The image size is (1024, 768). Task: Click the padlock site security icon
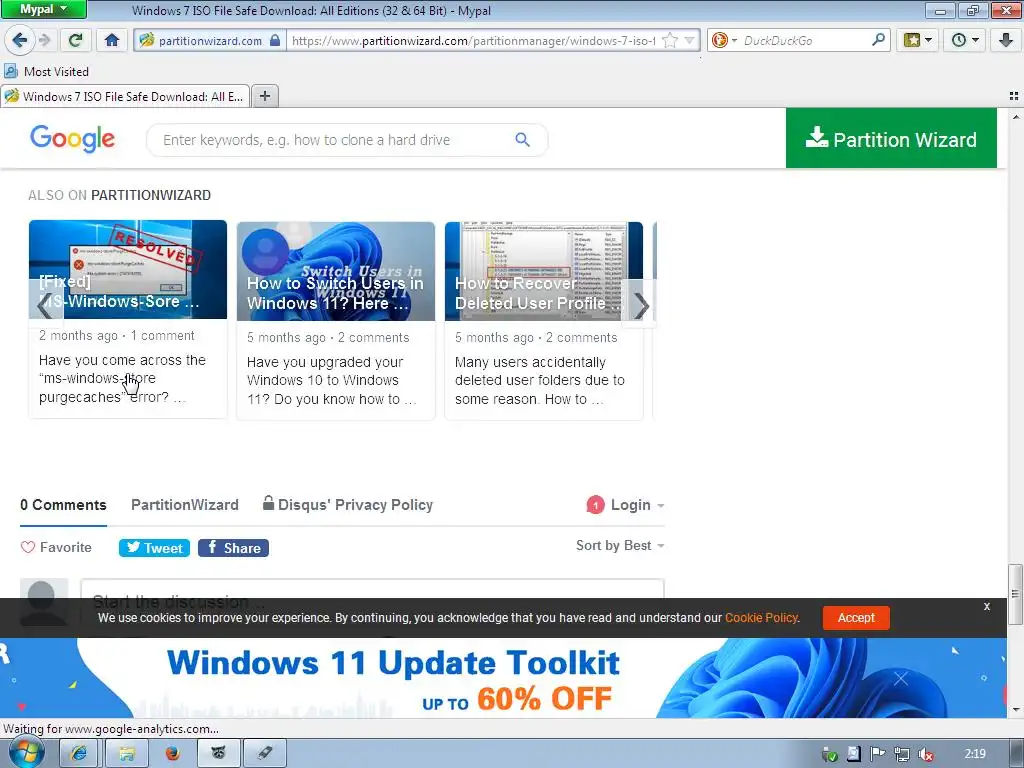click(275, 40)
